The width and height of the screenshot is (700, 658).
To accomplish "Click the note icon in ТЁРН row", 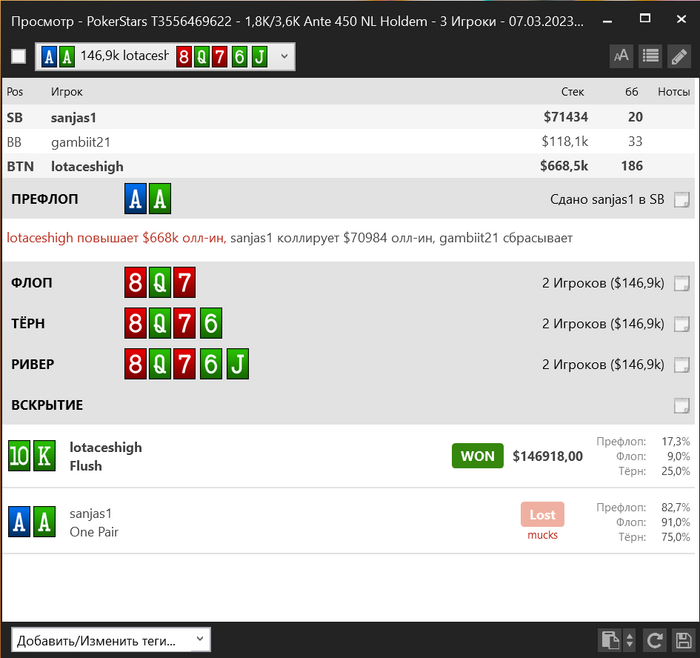I will click(x=682, y=324).
